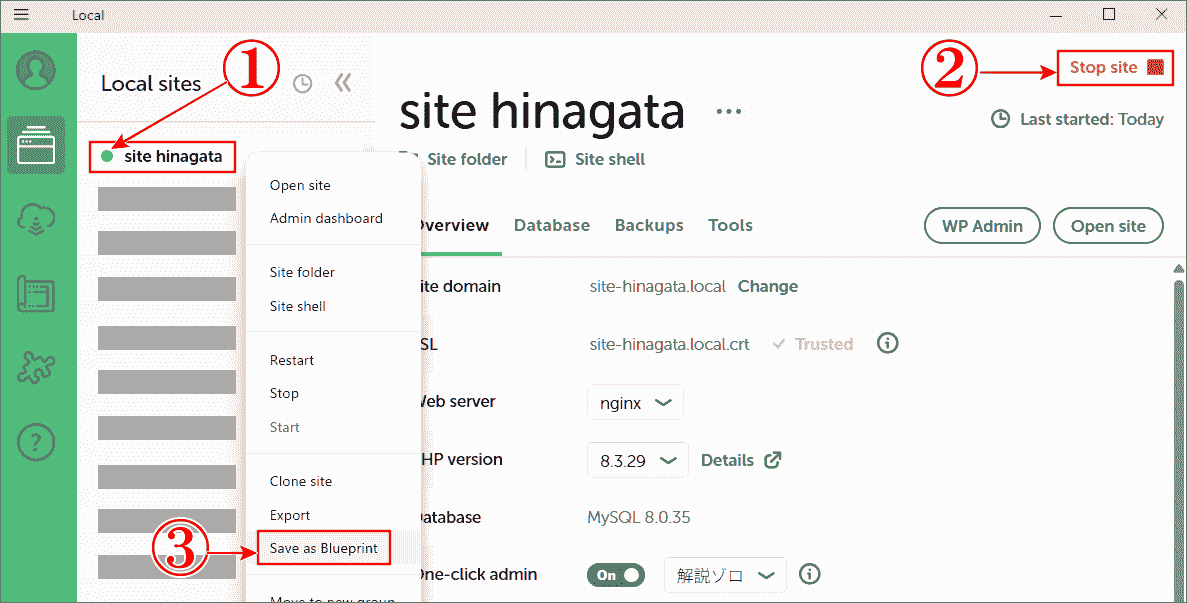Toggle the One-click admin switch

point(615,575)
